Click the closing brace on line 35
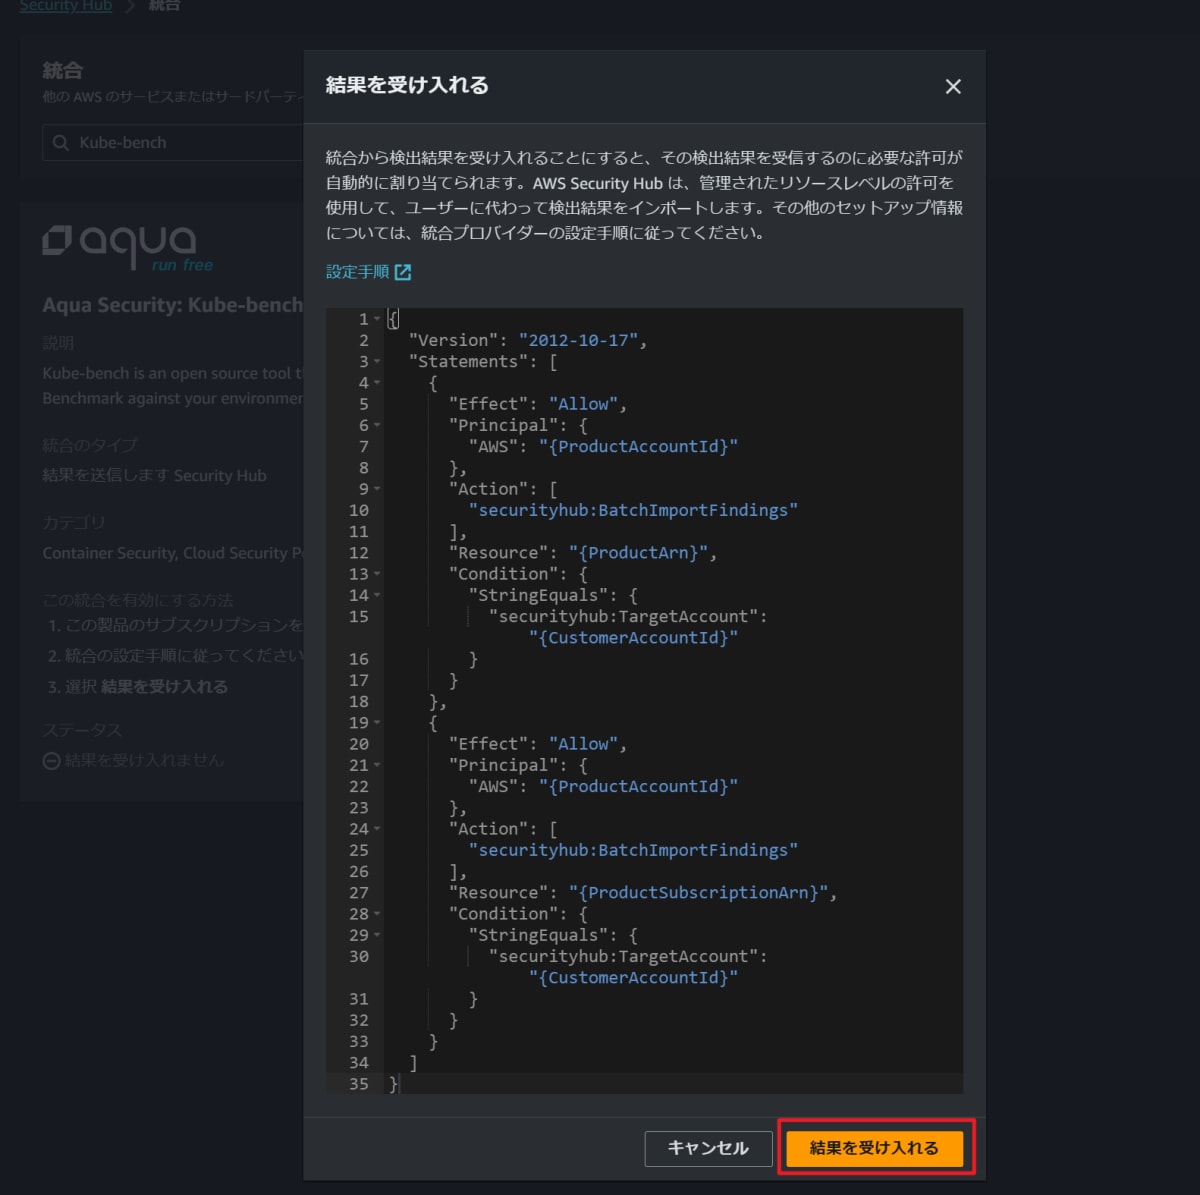 [x=393, y=1084]
